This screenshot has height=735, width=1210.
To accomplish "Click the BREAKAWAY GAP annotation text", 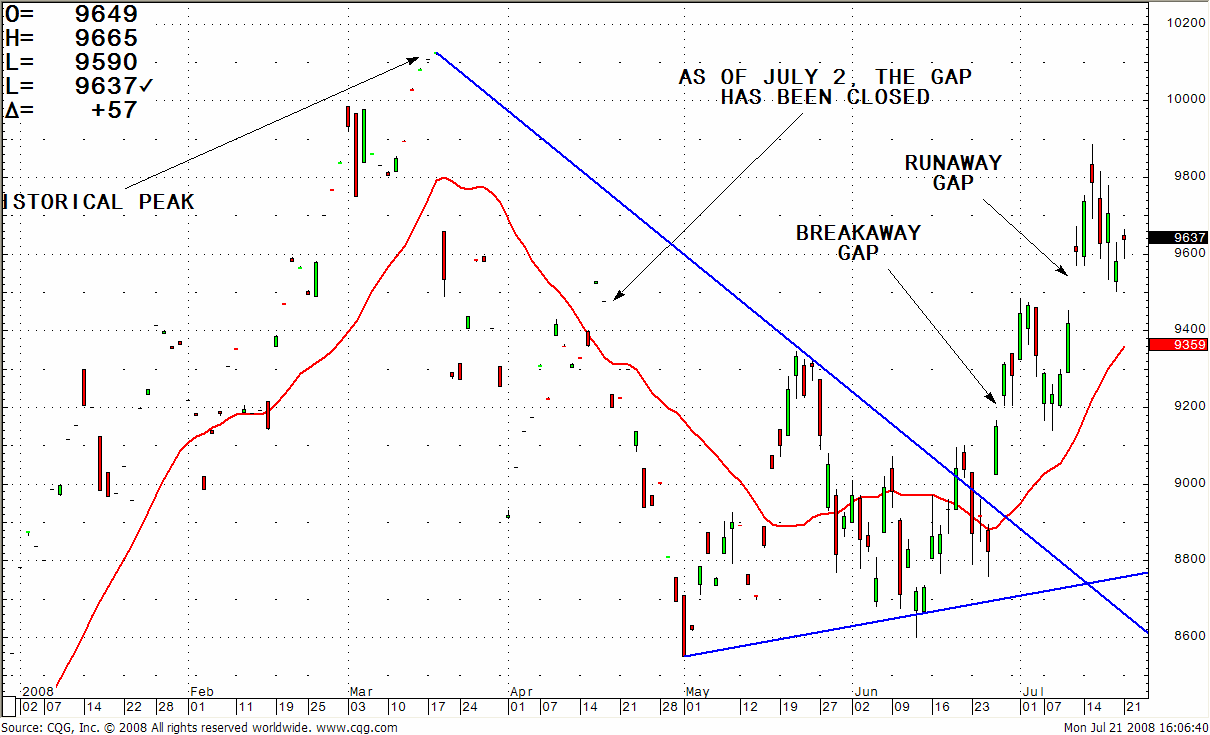I will click(858, 242).
